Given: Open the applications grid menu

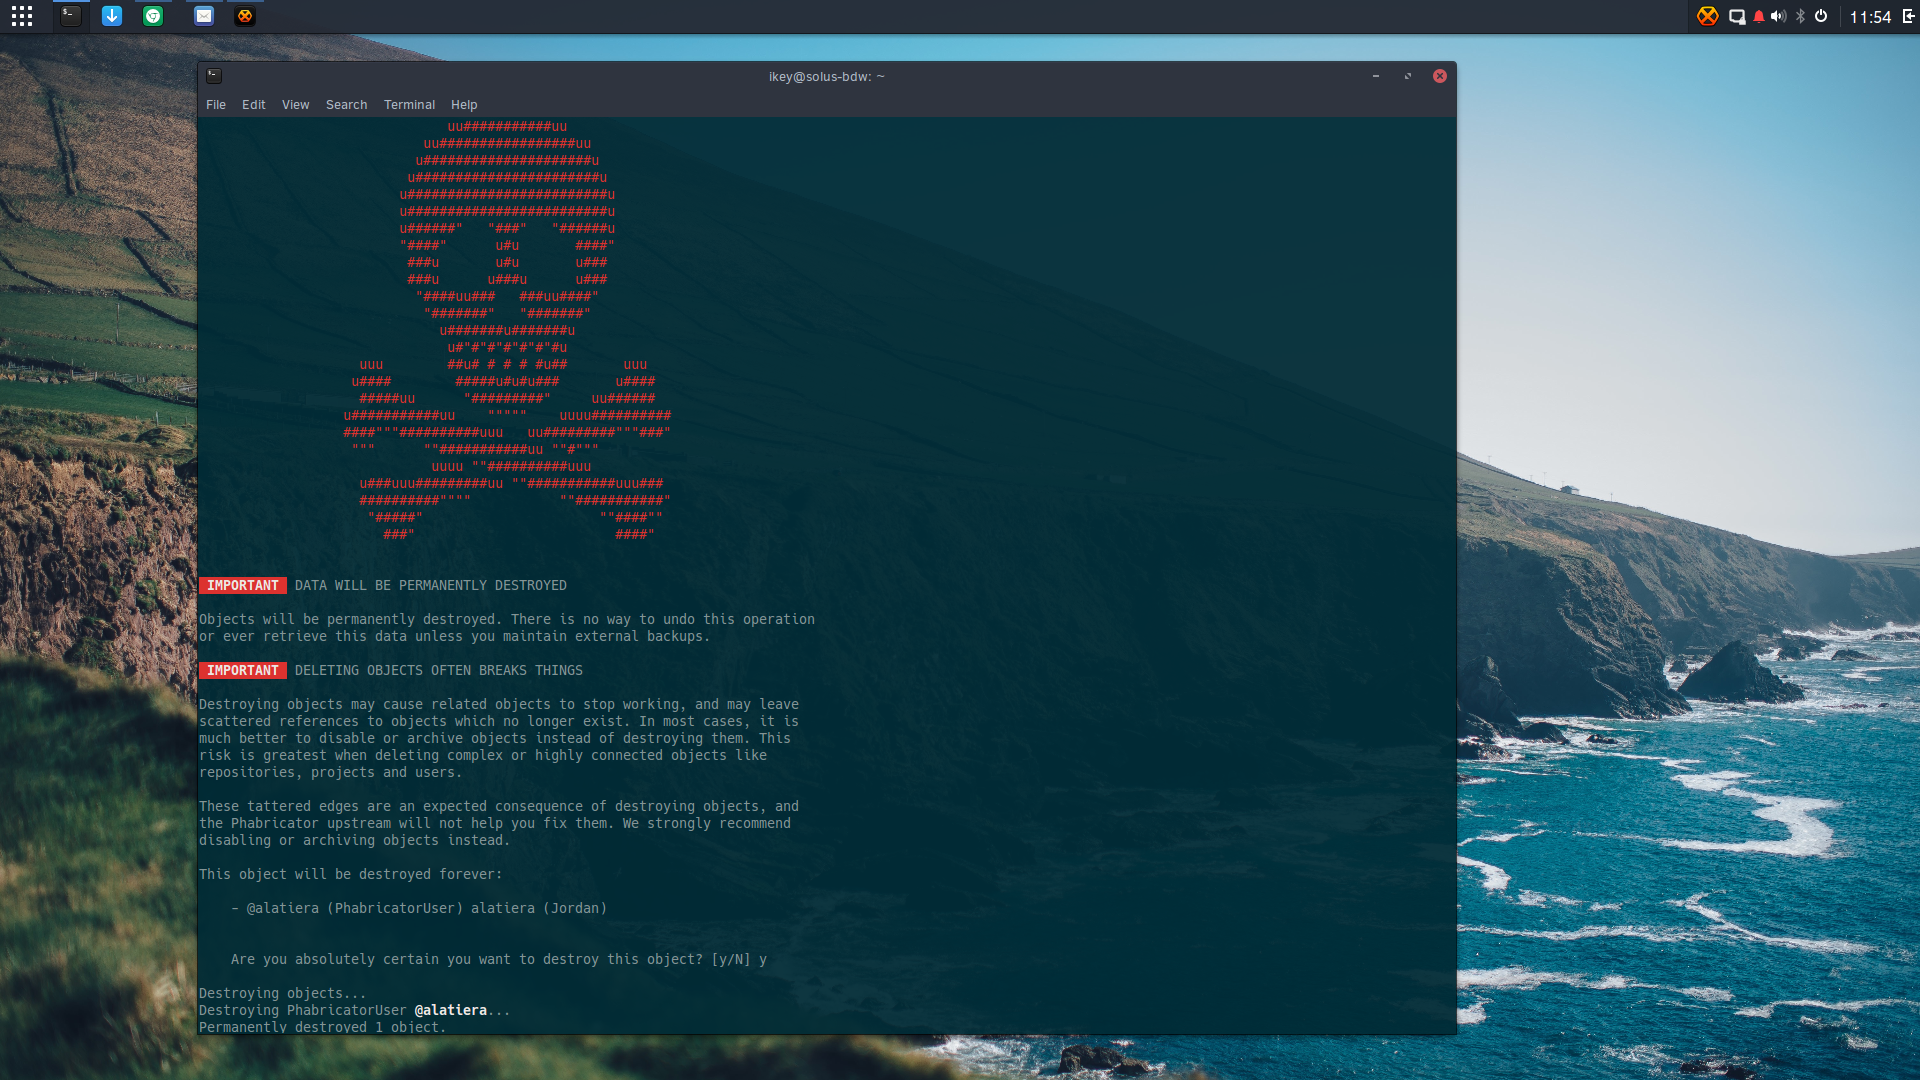Looking at the screenshot, I should 22,16.
